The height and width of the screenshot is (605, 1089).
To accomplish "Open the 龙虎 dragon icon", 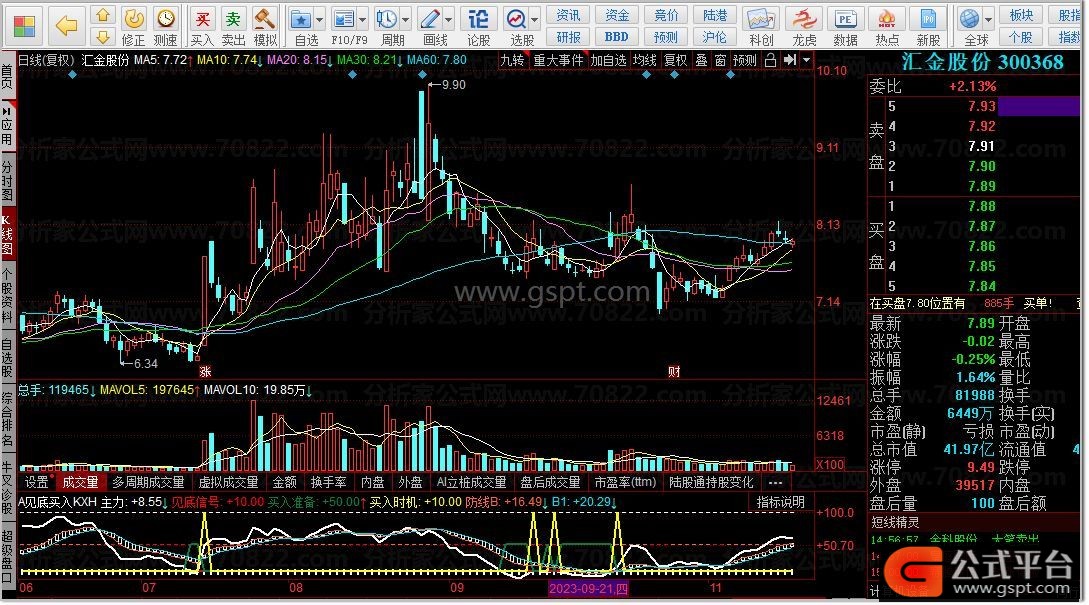I will pyautogui.click(x=804, y=19).
